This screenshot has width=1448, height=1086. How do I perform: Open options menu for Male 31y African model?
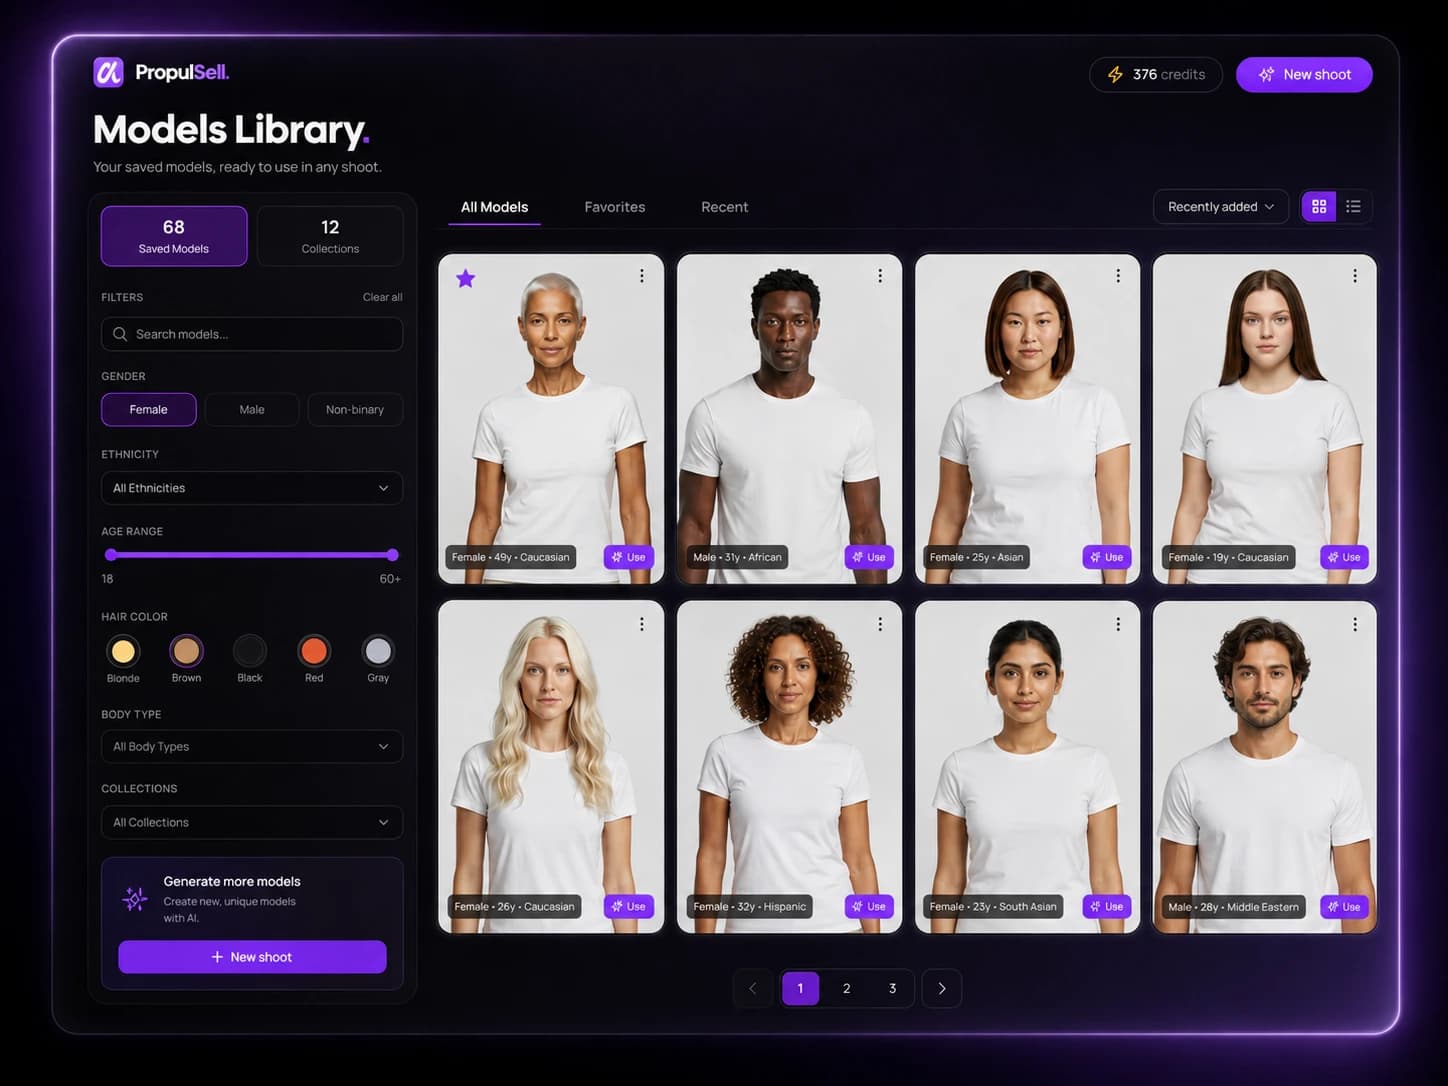click(880, 276)
